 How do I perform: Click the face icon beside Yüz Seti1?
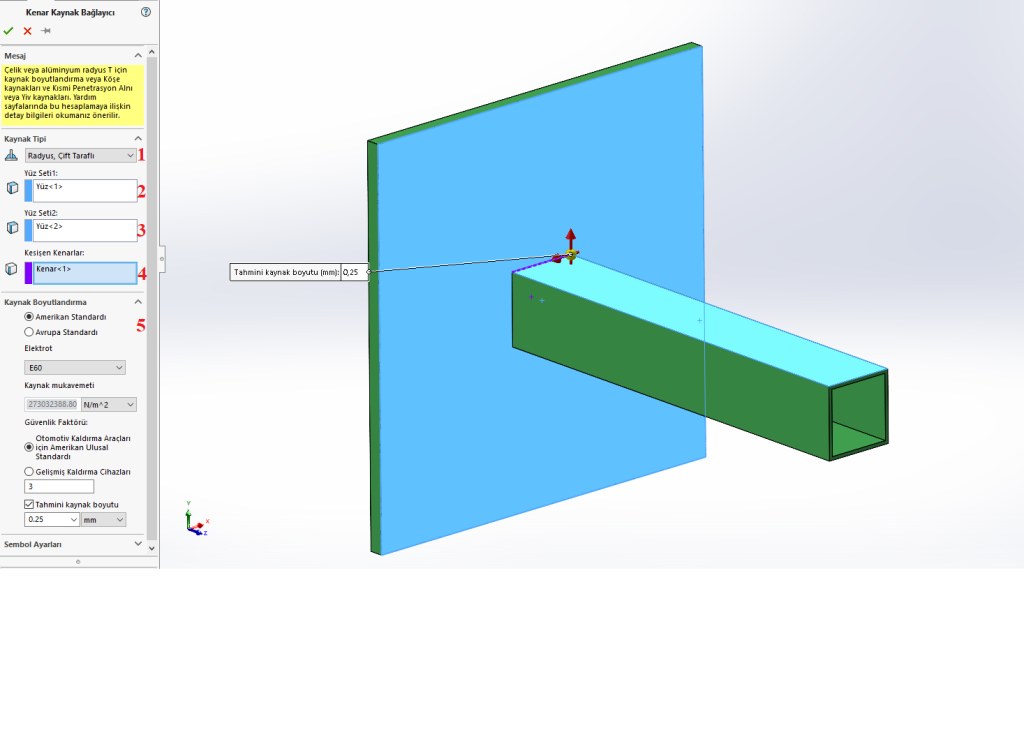(12, 188)
